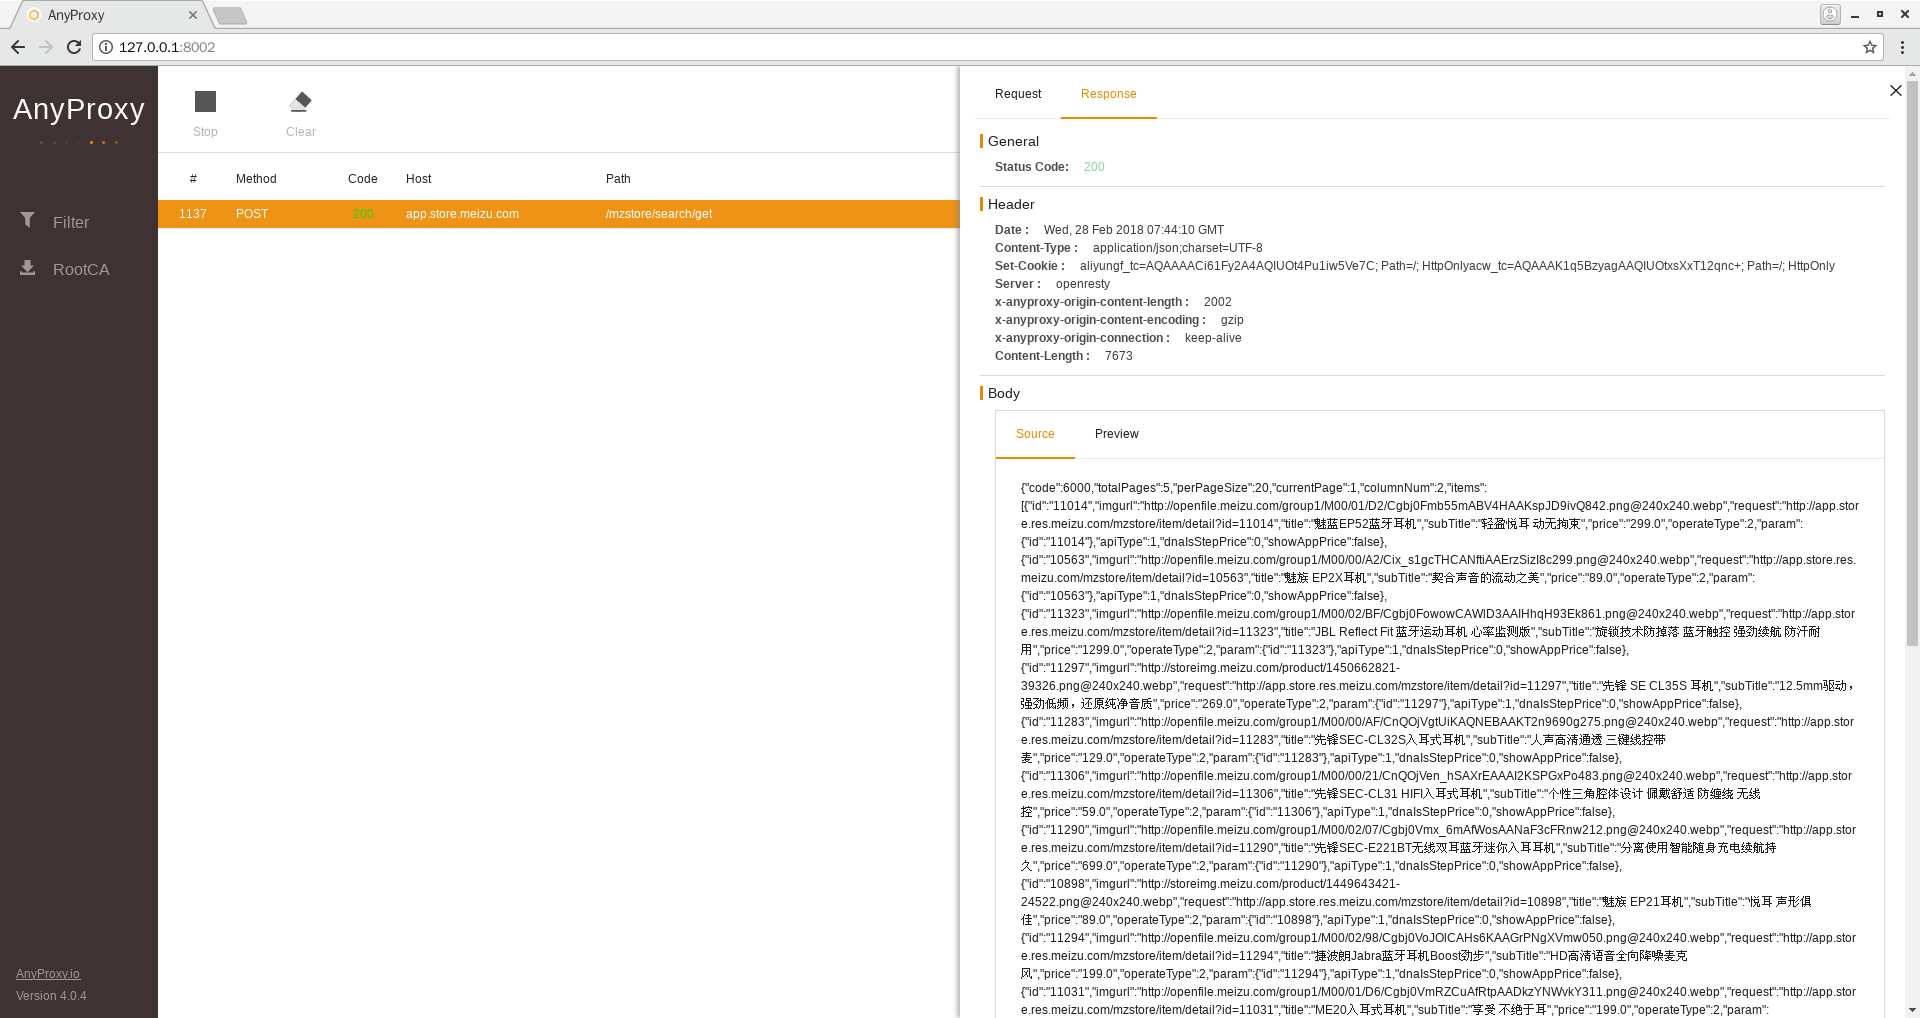Click the Code column header
Screen dimensions: 1920x1018
[363, 179]
